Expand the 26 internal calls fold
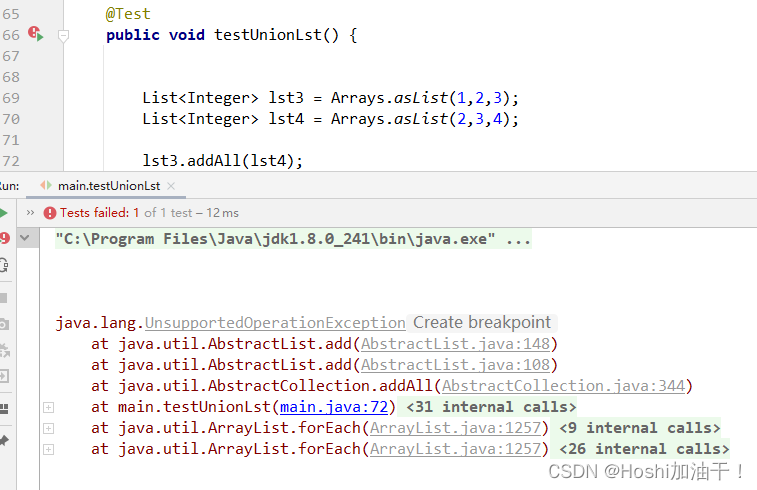 click(644, 449)
